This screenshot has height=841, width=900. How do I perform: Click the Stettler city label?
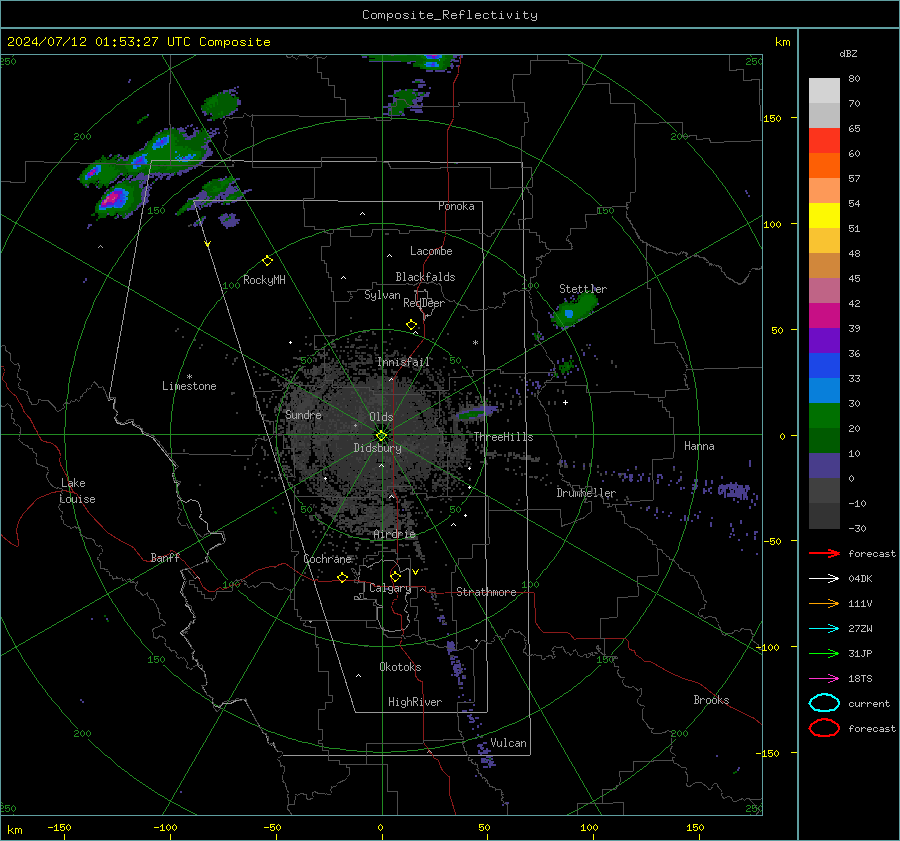583,289
